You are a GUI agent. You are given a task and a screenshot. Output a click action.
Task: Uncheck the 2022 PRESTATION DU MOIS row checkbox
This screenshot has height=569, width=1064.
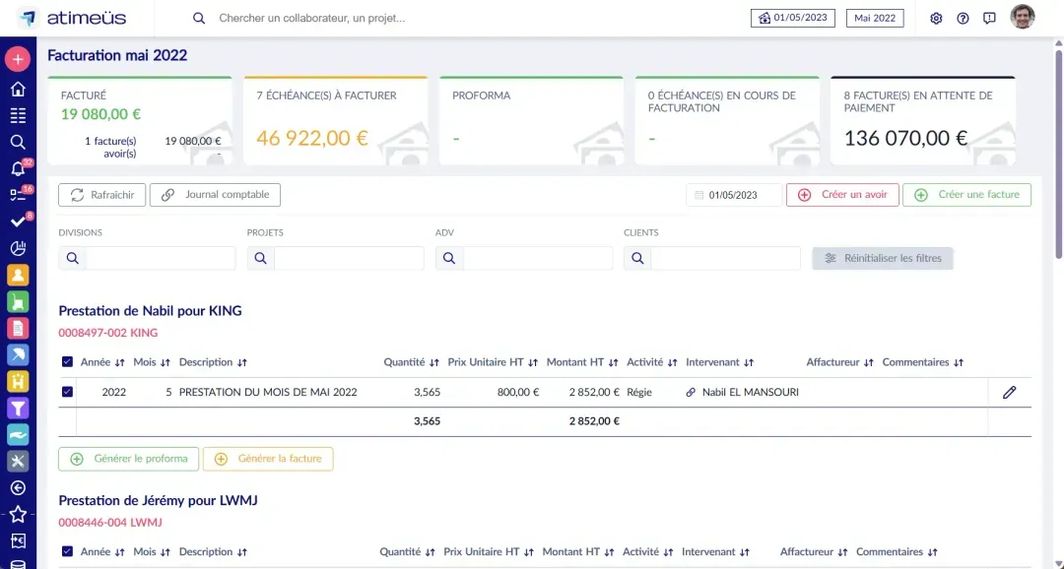[67, 392]
